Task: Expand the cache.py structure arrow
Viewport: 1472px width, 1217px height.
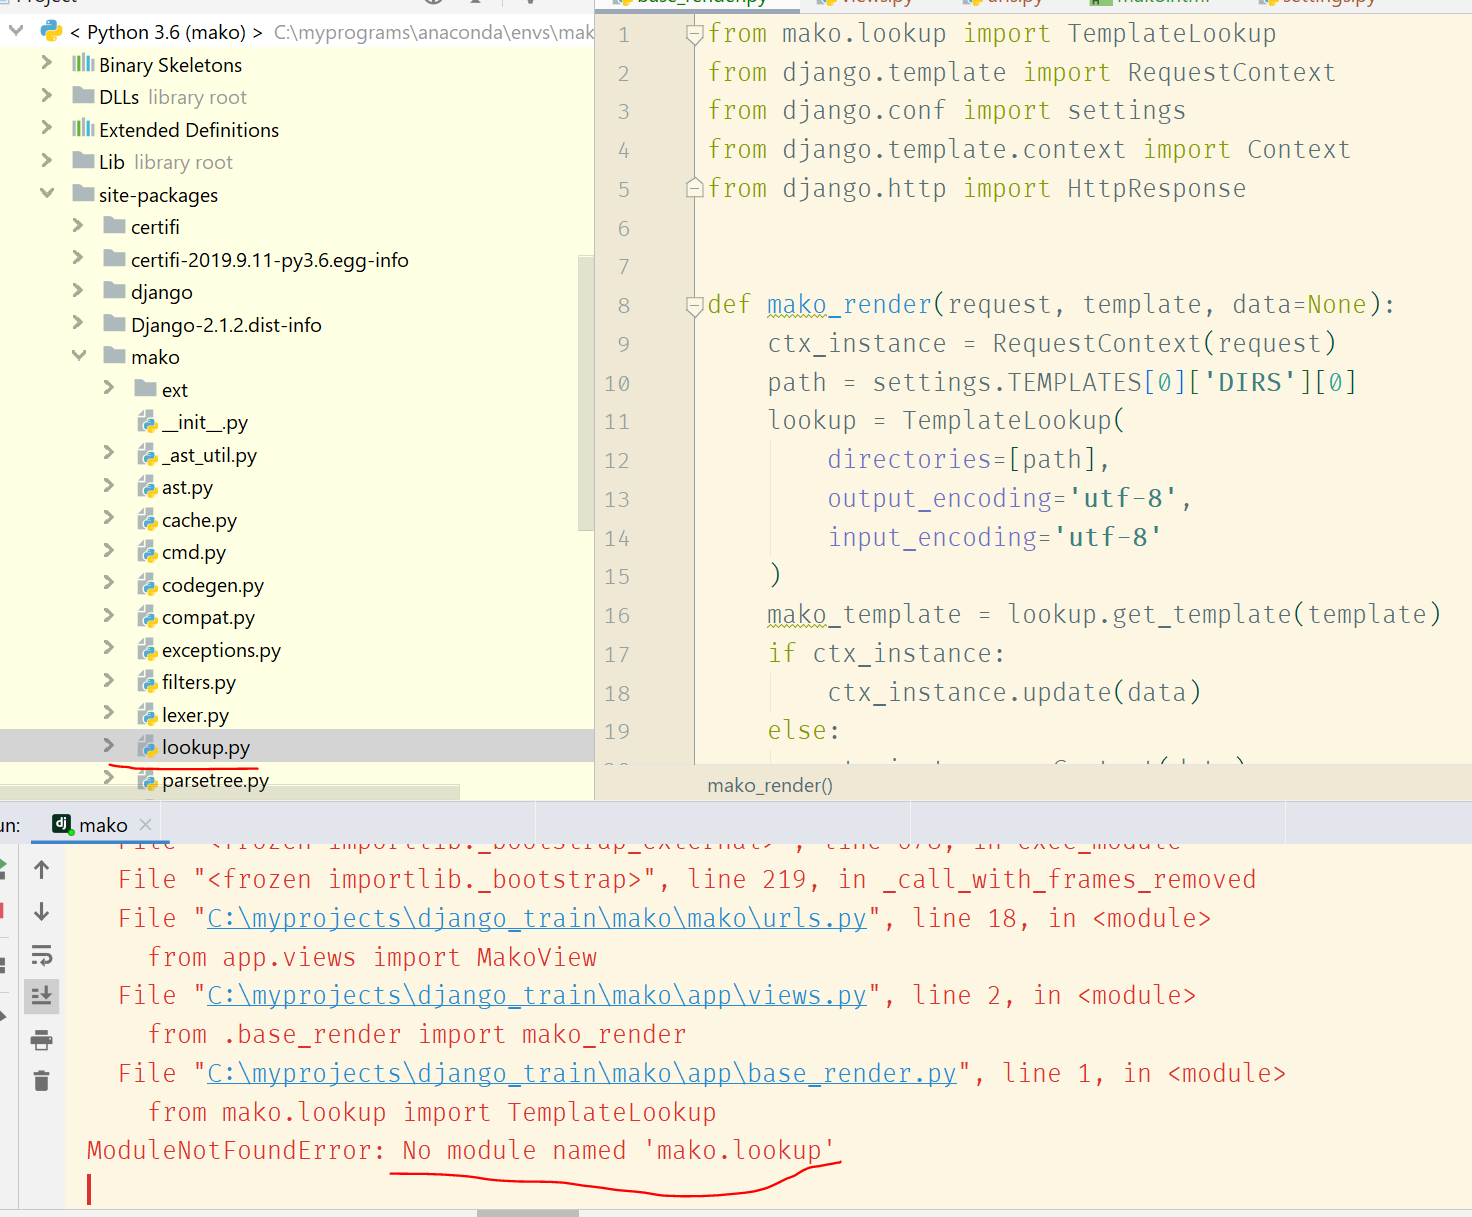Action: [109, 519]
